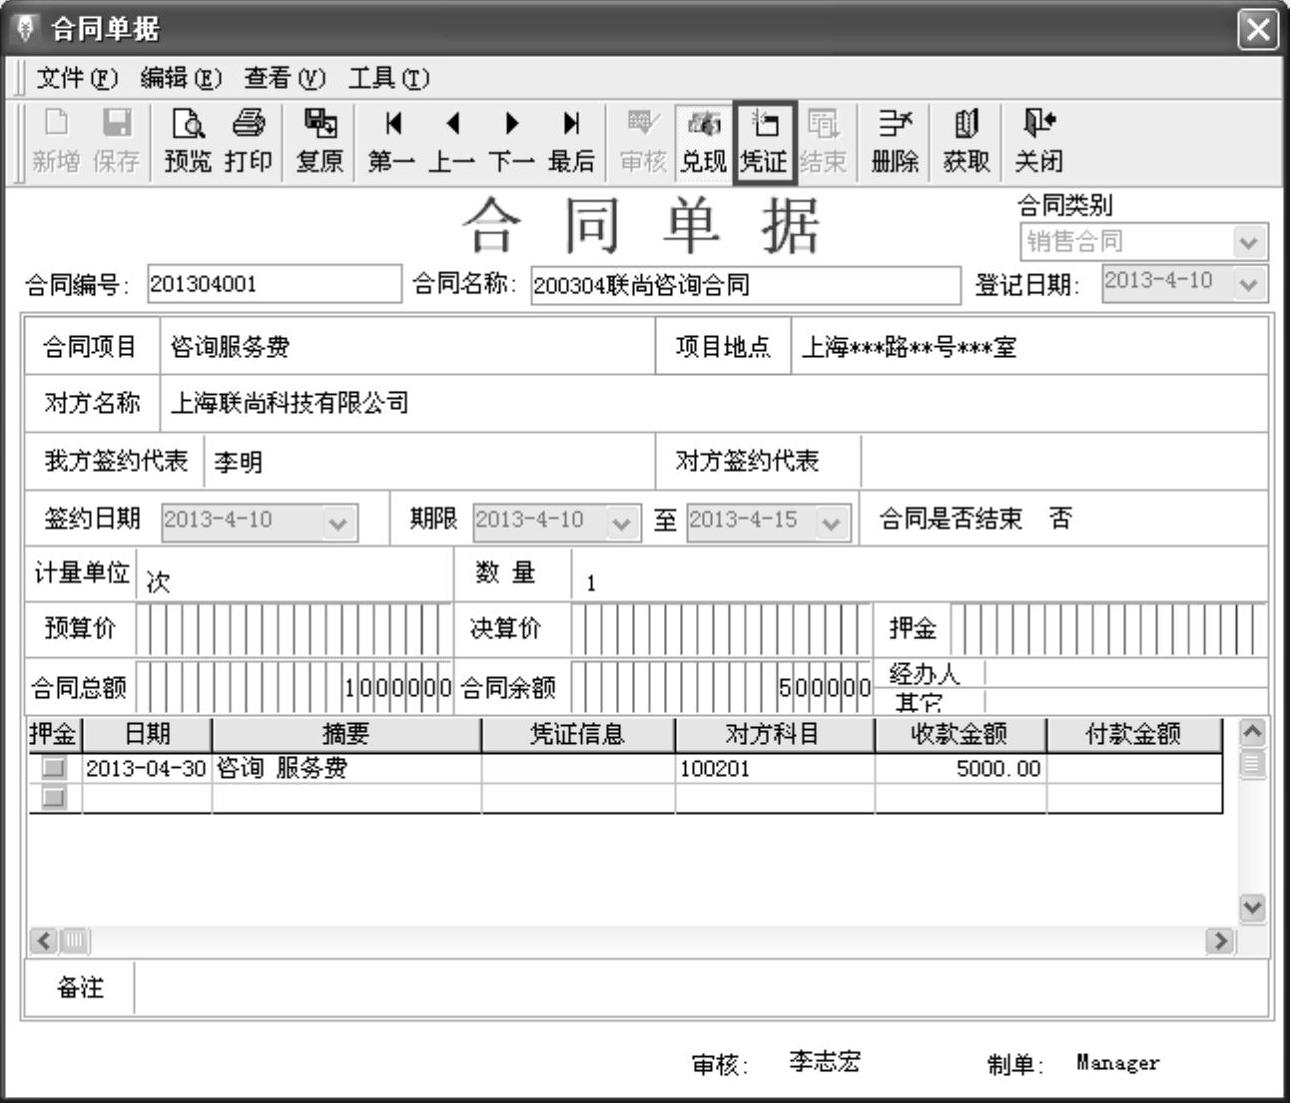Image resolution: width=1290 pixels, height=1103 pixels.
Task: Open 预览 print preview
Action: tap(188, 141)
